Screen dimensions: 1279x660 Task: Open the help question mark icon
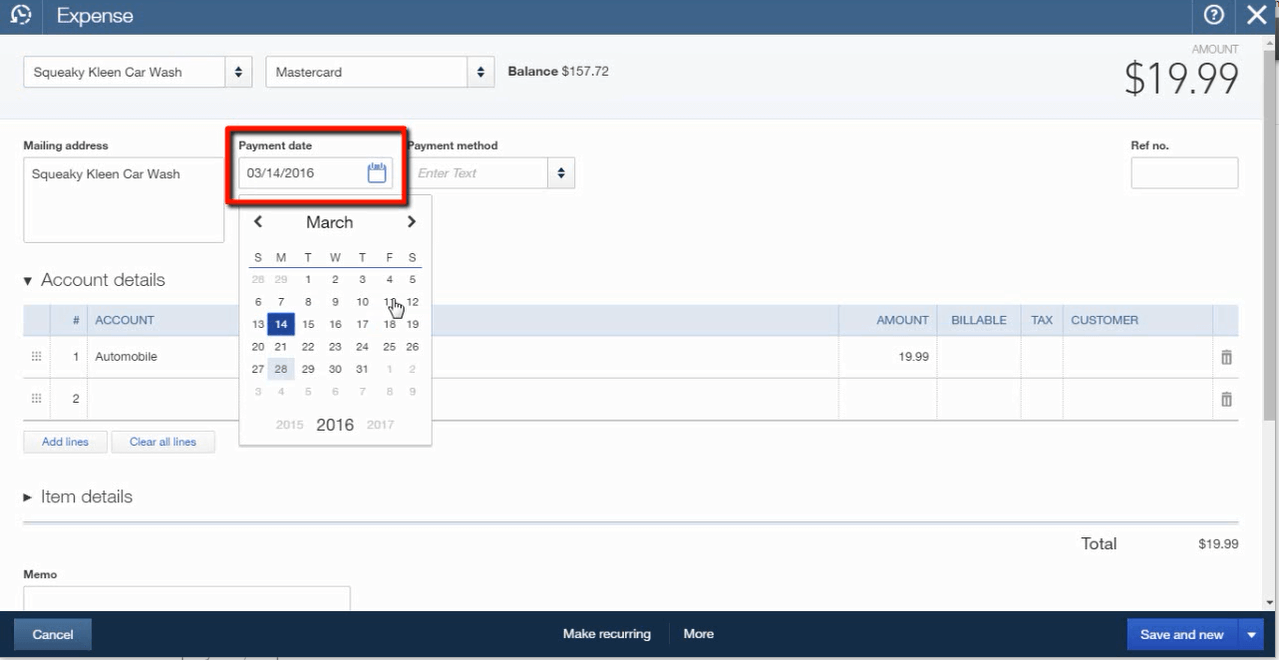click(x=1213, y=15)
